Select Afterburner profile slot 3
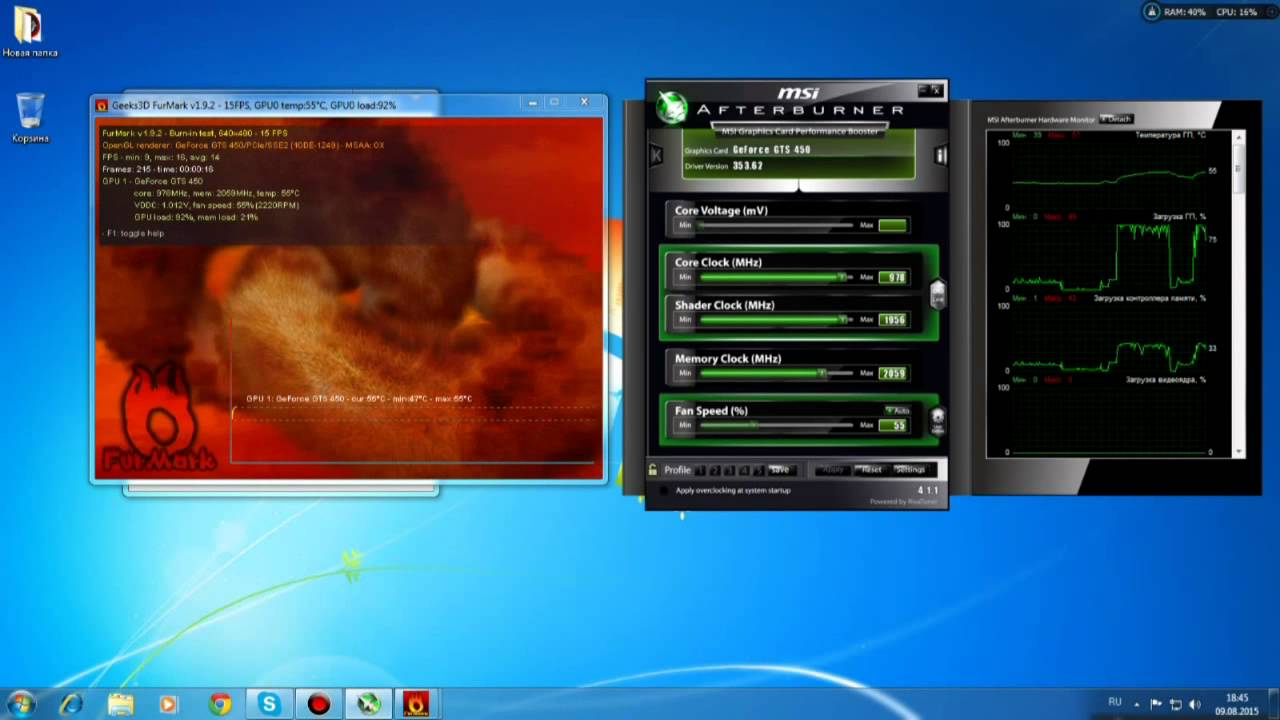Screen dimensions: 1280x720 729,470
